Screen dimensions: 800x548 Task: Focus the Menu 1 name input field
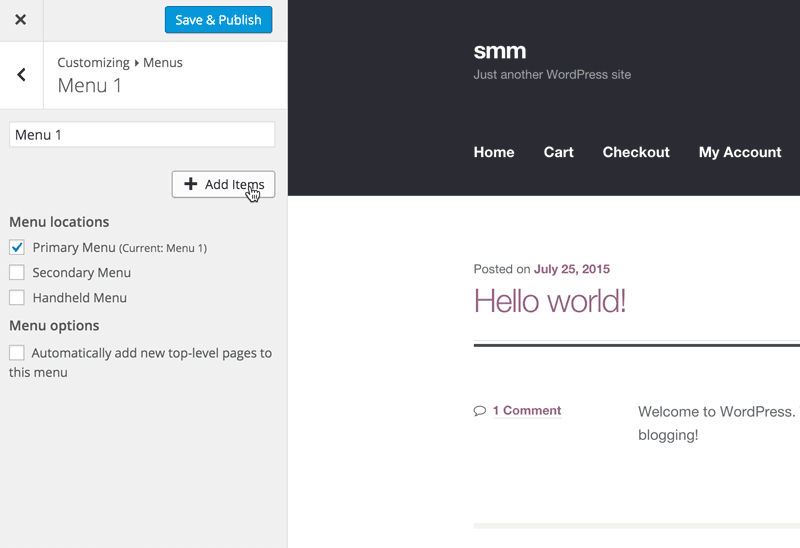[x=142, y=135]
